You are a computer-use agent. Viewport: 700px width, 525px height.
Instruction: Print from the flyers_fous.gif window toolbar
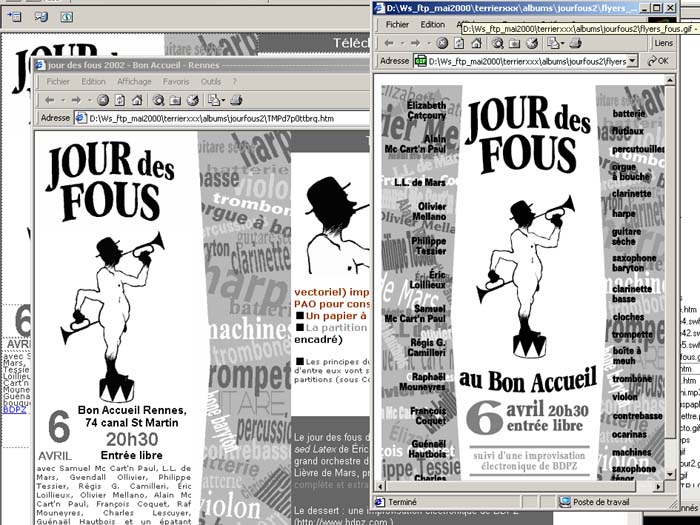click(576, 43)
